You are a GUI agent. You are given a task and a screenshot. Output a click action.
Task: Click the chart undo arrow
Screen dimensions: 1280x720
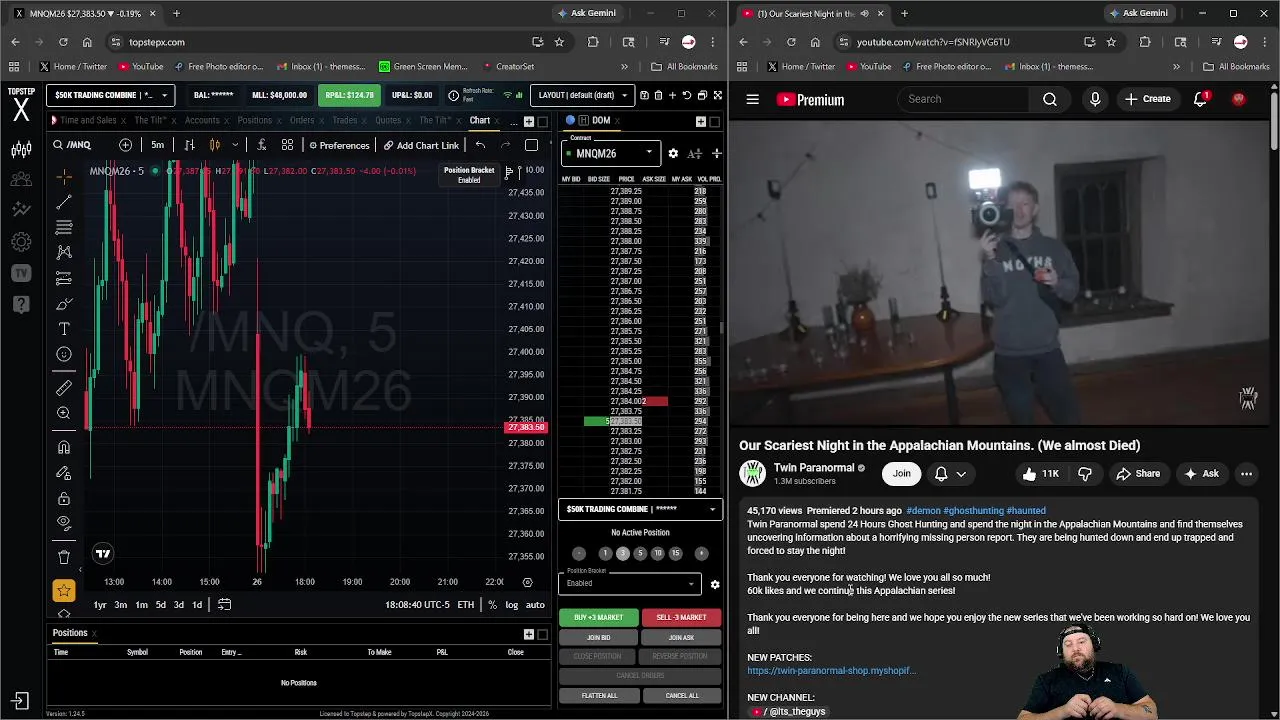(480, 145)
